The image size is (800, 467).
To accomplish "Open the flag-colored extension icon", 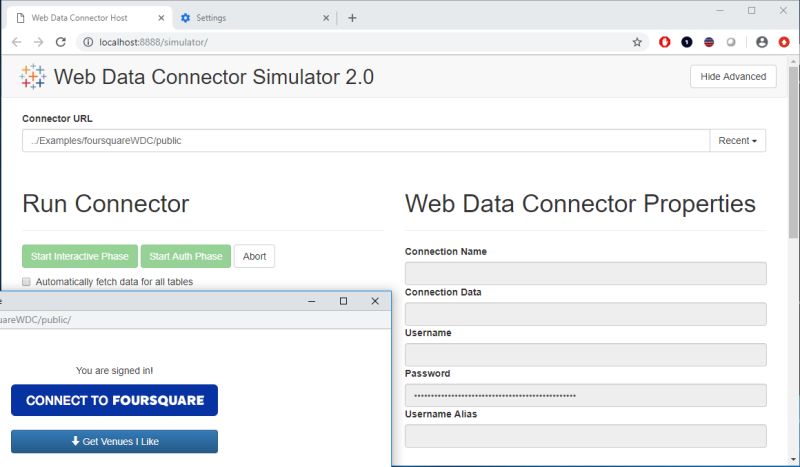I will point(709,42).
